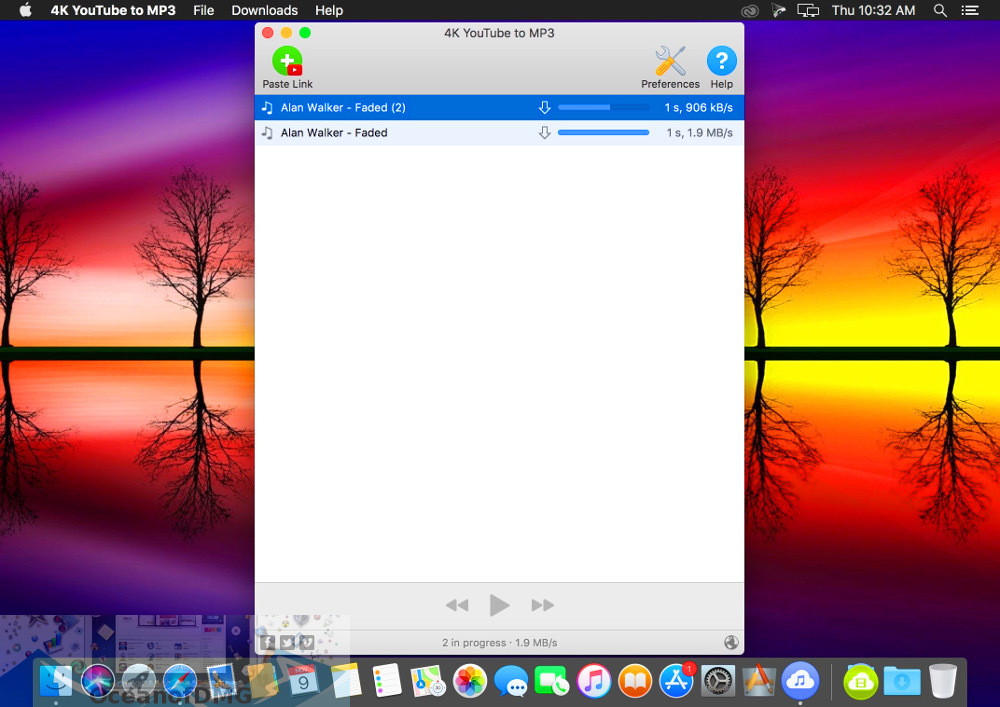Click music note icon of 'Alan Walker - Faded' row
The image size is (1000, 707).
tap(267, 133)
